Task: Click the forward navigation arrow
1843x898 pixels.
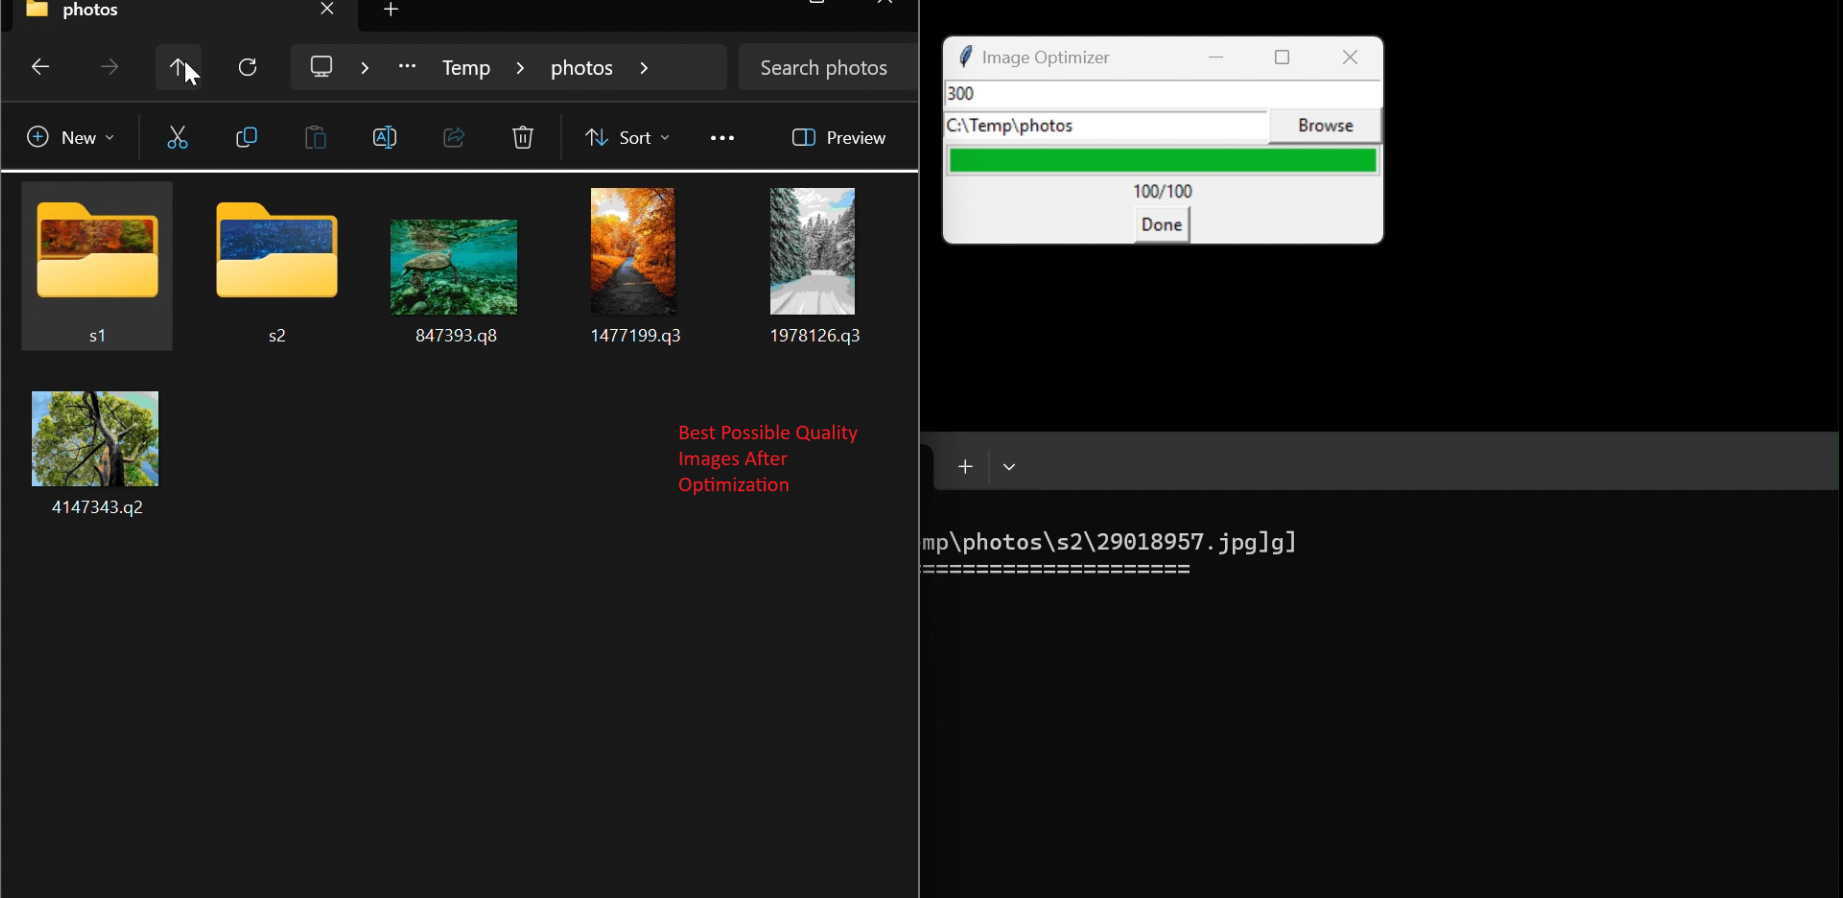Action: point(109,67)
